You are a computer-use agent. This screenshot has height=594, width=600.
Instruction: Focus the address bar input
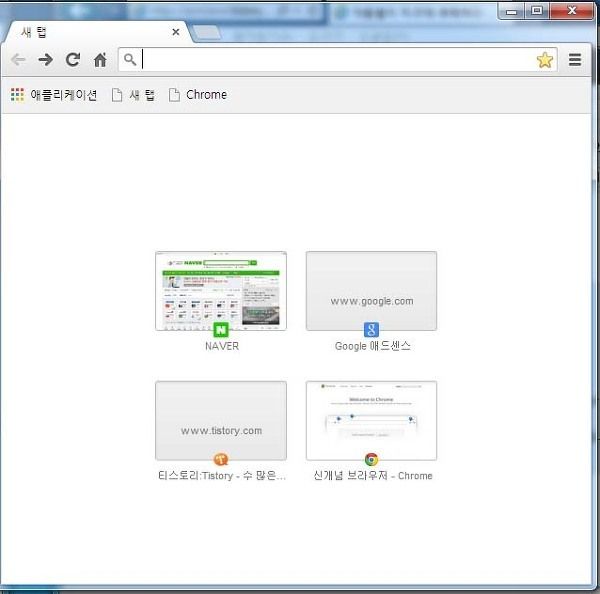[337, 60]
